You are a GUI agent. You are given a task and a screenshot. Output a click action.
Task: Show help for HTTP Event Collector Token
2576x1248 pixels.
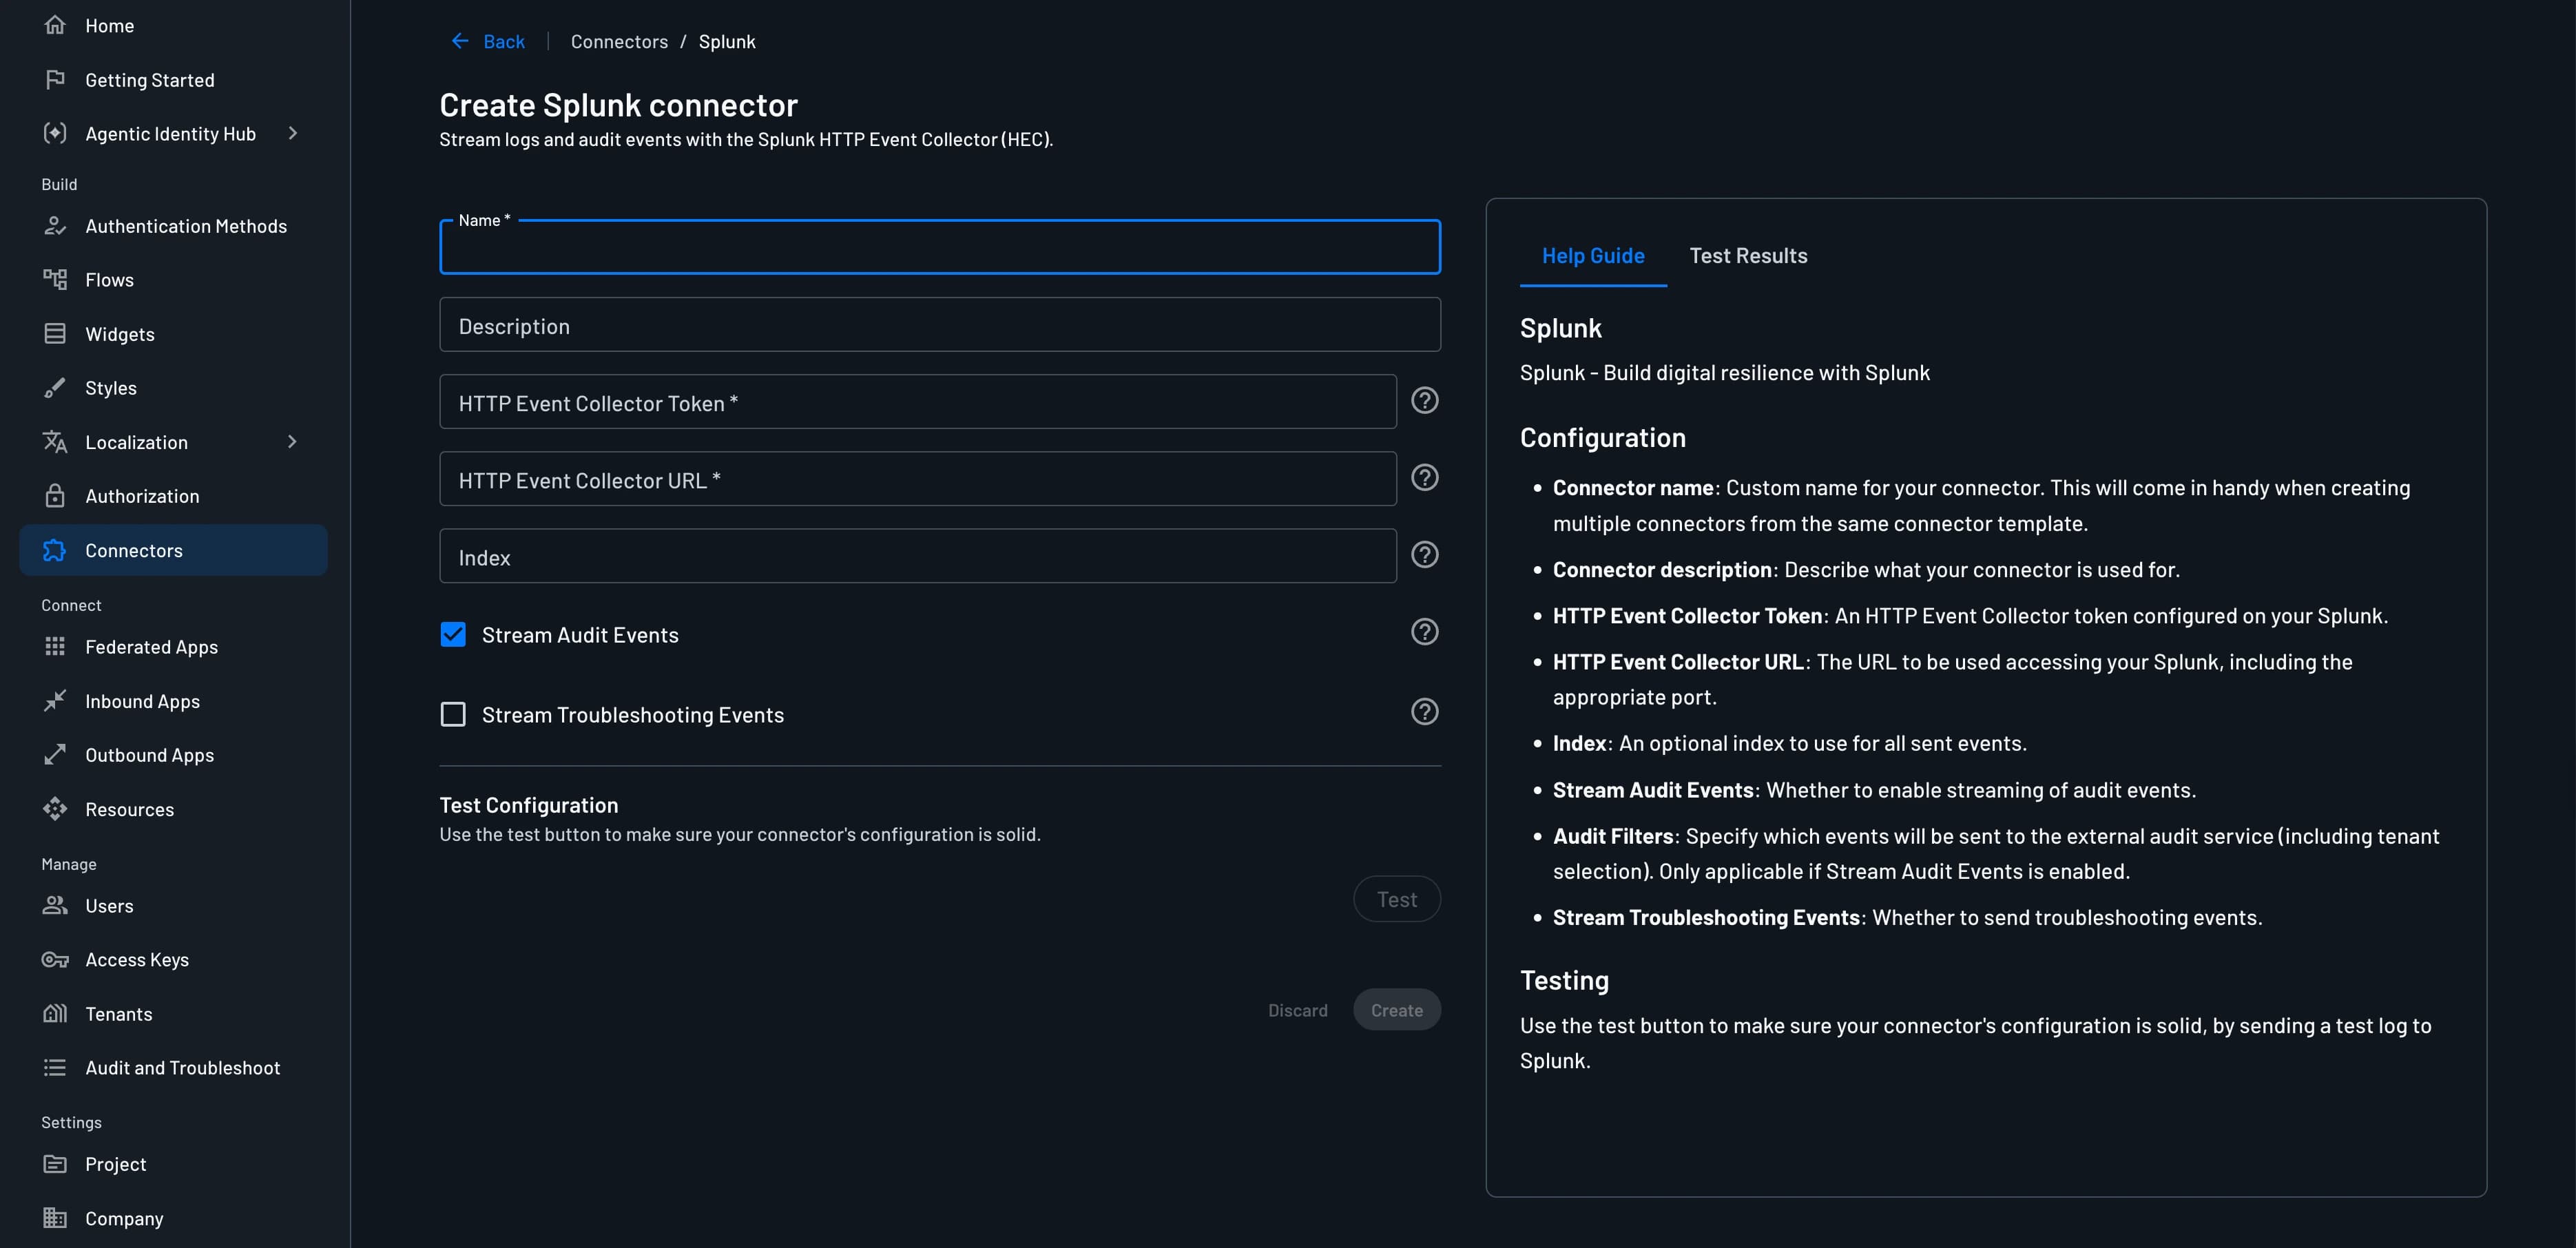1424,401
